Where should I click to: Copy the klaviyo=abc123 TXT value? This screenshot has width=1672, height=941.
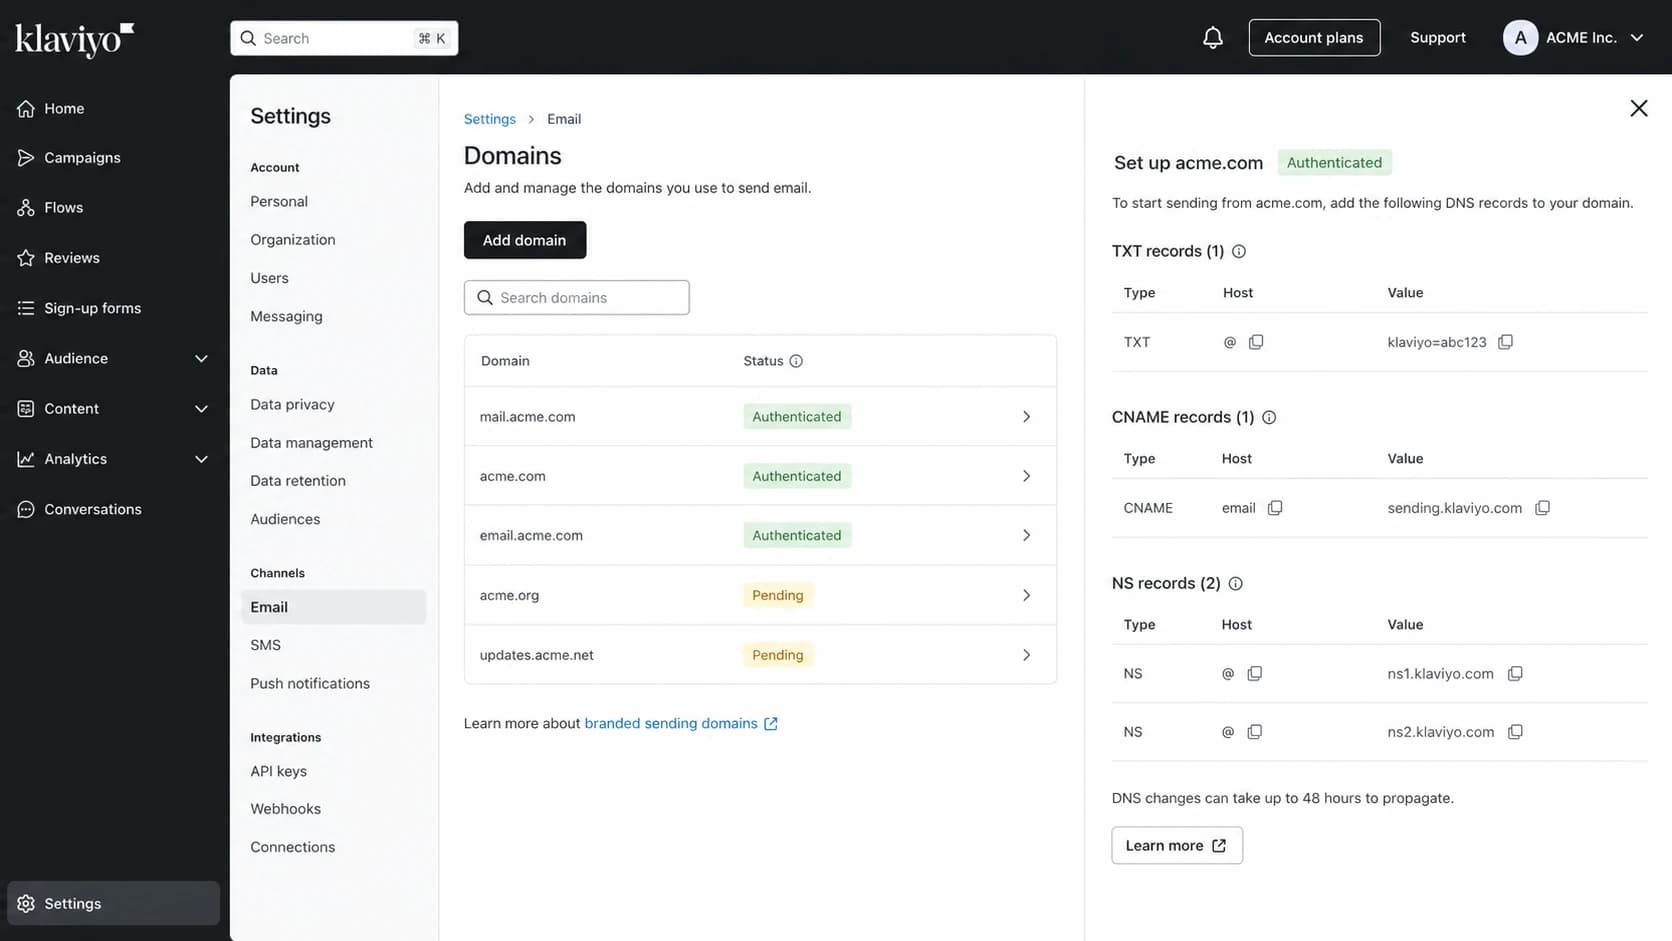[1505, 342]
